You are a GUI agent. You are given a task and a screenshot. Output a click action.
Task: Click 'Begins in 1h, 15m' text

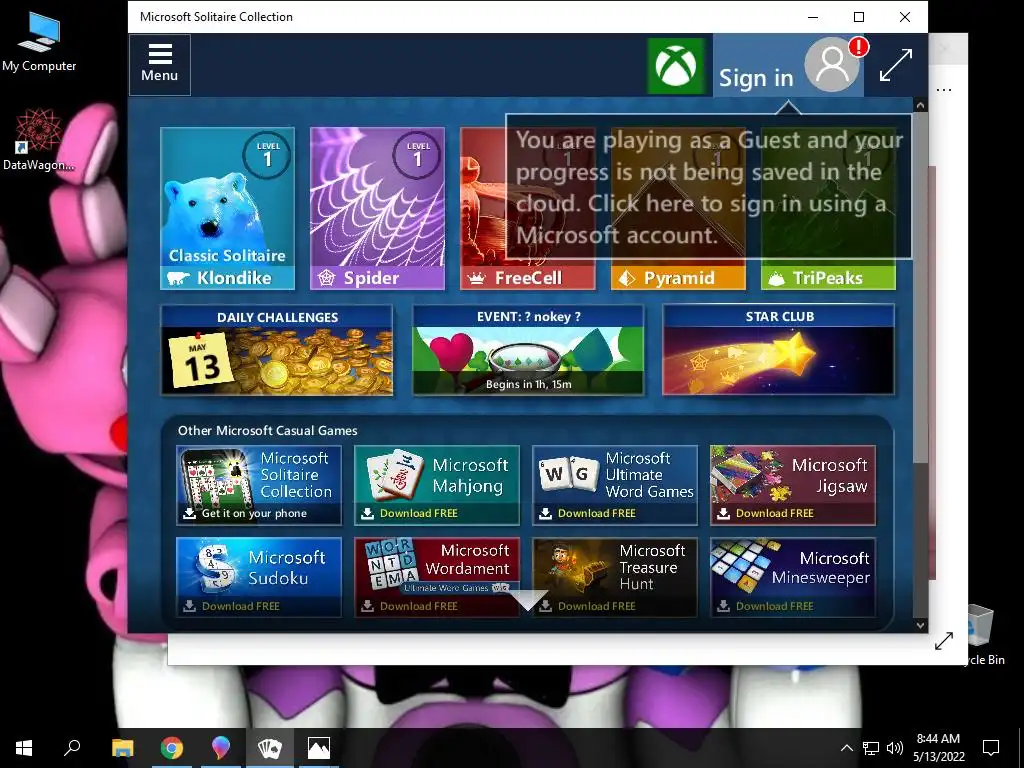coord(528,385)
